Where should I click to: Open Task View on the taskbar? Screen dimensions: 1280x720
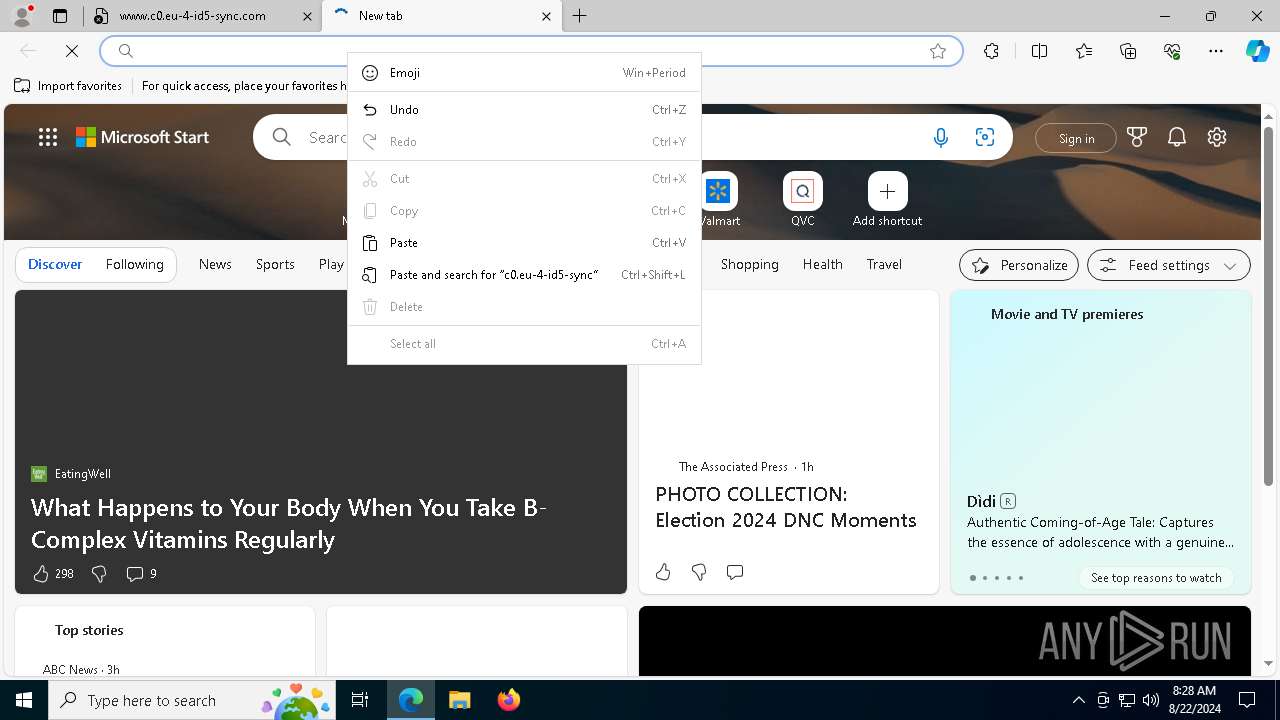[360, 700]
